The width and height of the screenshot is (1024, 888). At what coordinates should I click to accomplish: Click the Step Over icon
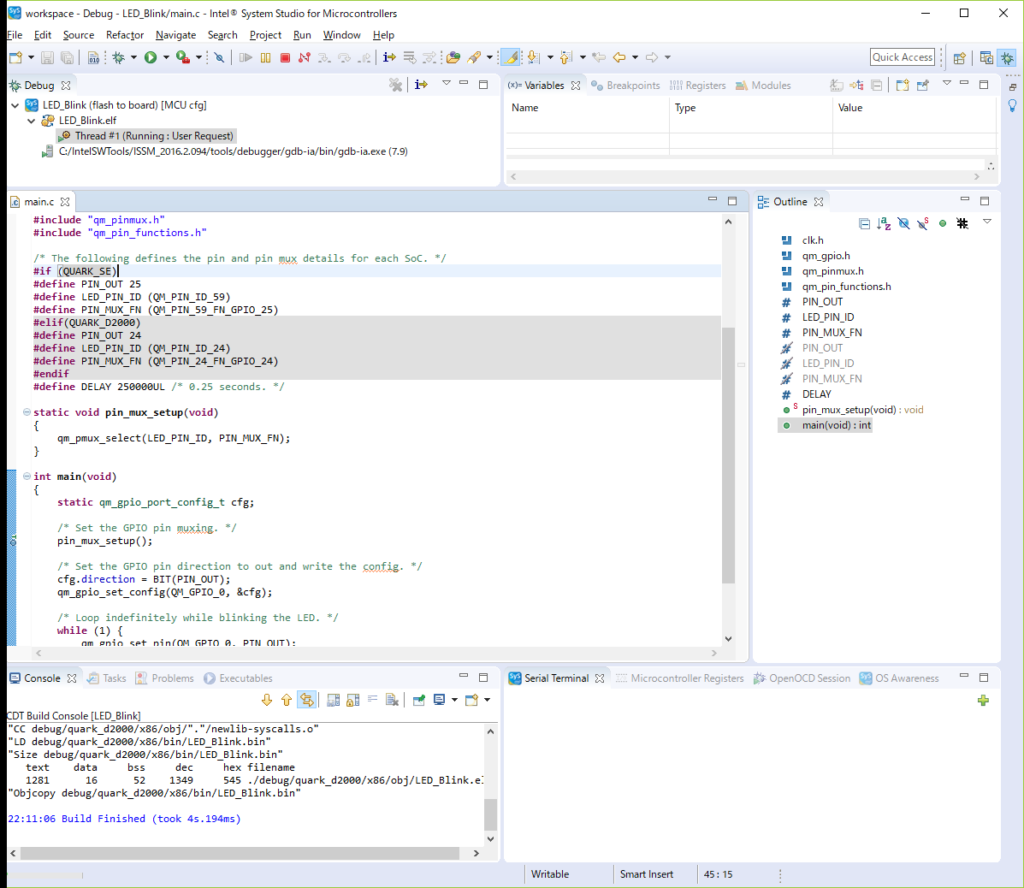344,57
